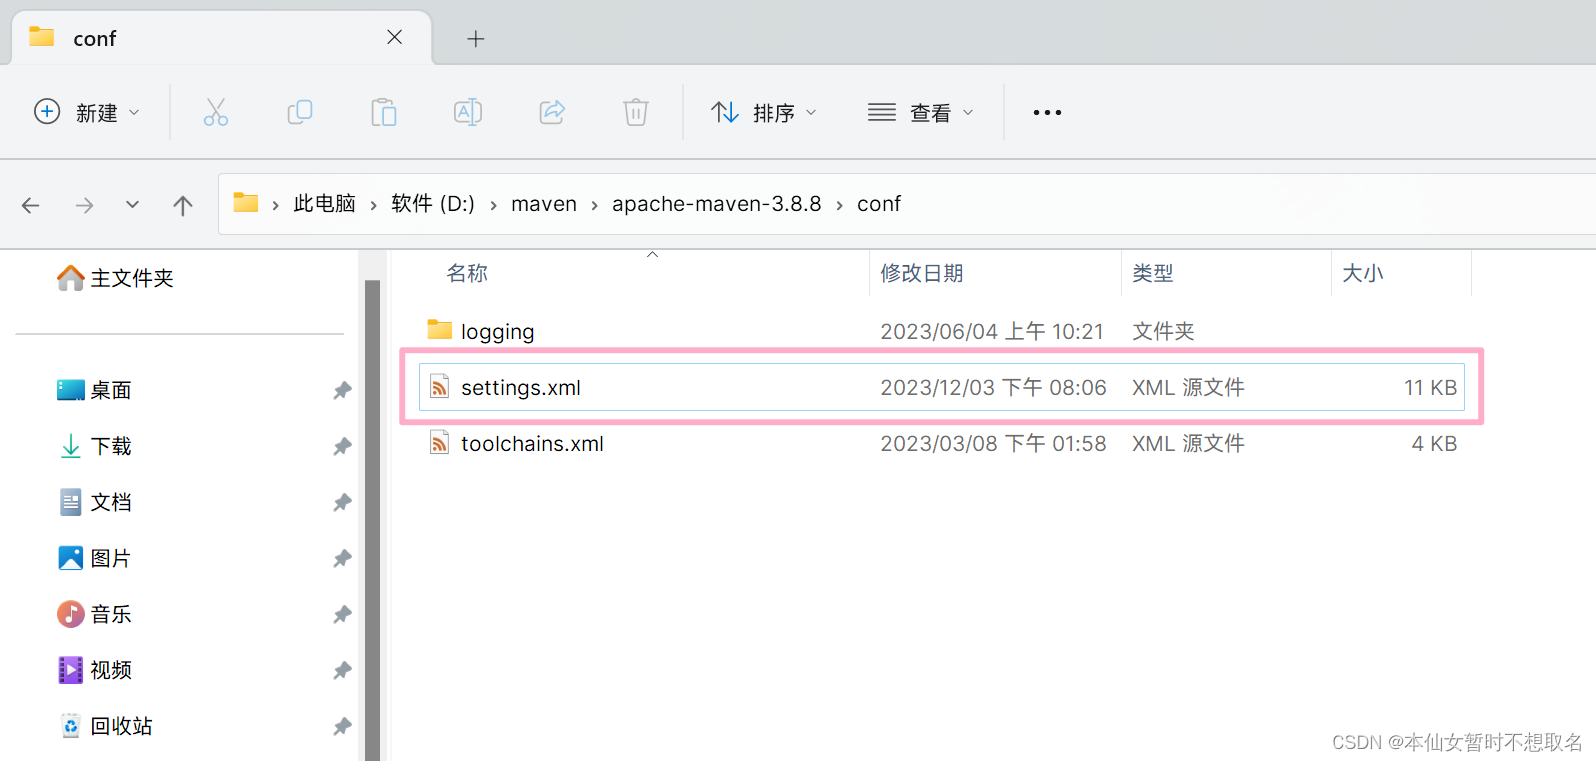Expand chevron after apache-maven-3.8.8 in path
This screenshot has width=1596, height=761.
[x=839, y=205]
